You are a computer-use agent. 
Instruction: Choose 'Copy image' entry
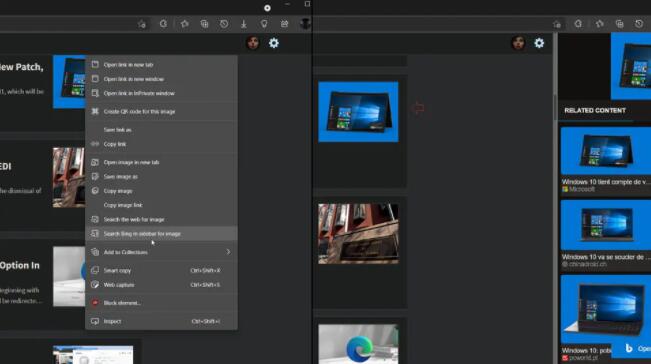162,191
